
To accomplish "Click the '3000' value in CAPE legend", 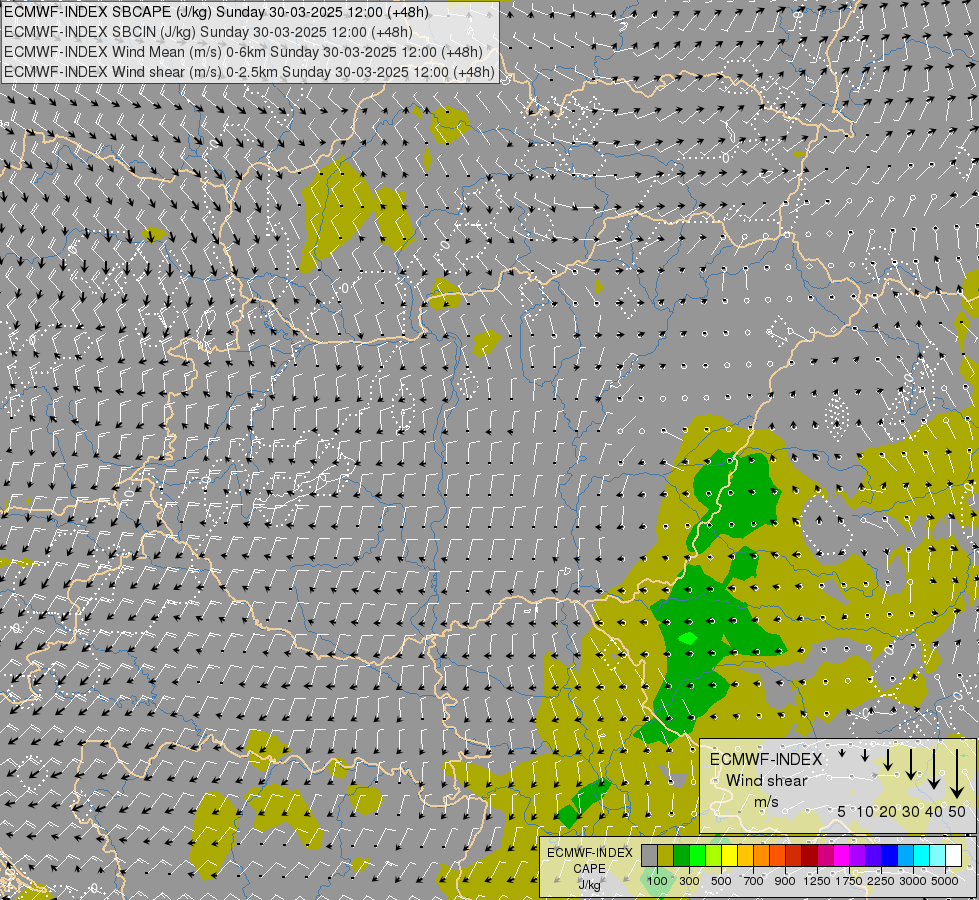I will [913, 881].
